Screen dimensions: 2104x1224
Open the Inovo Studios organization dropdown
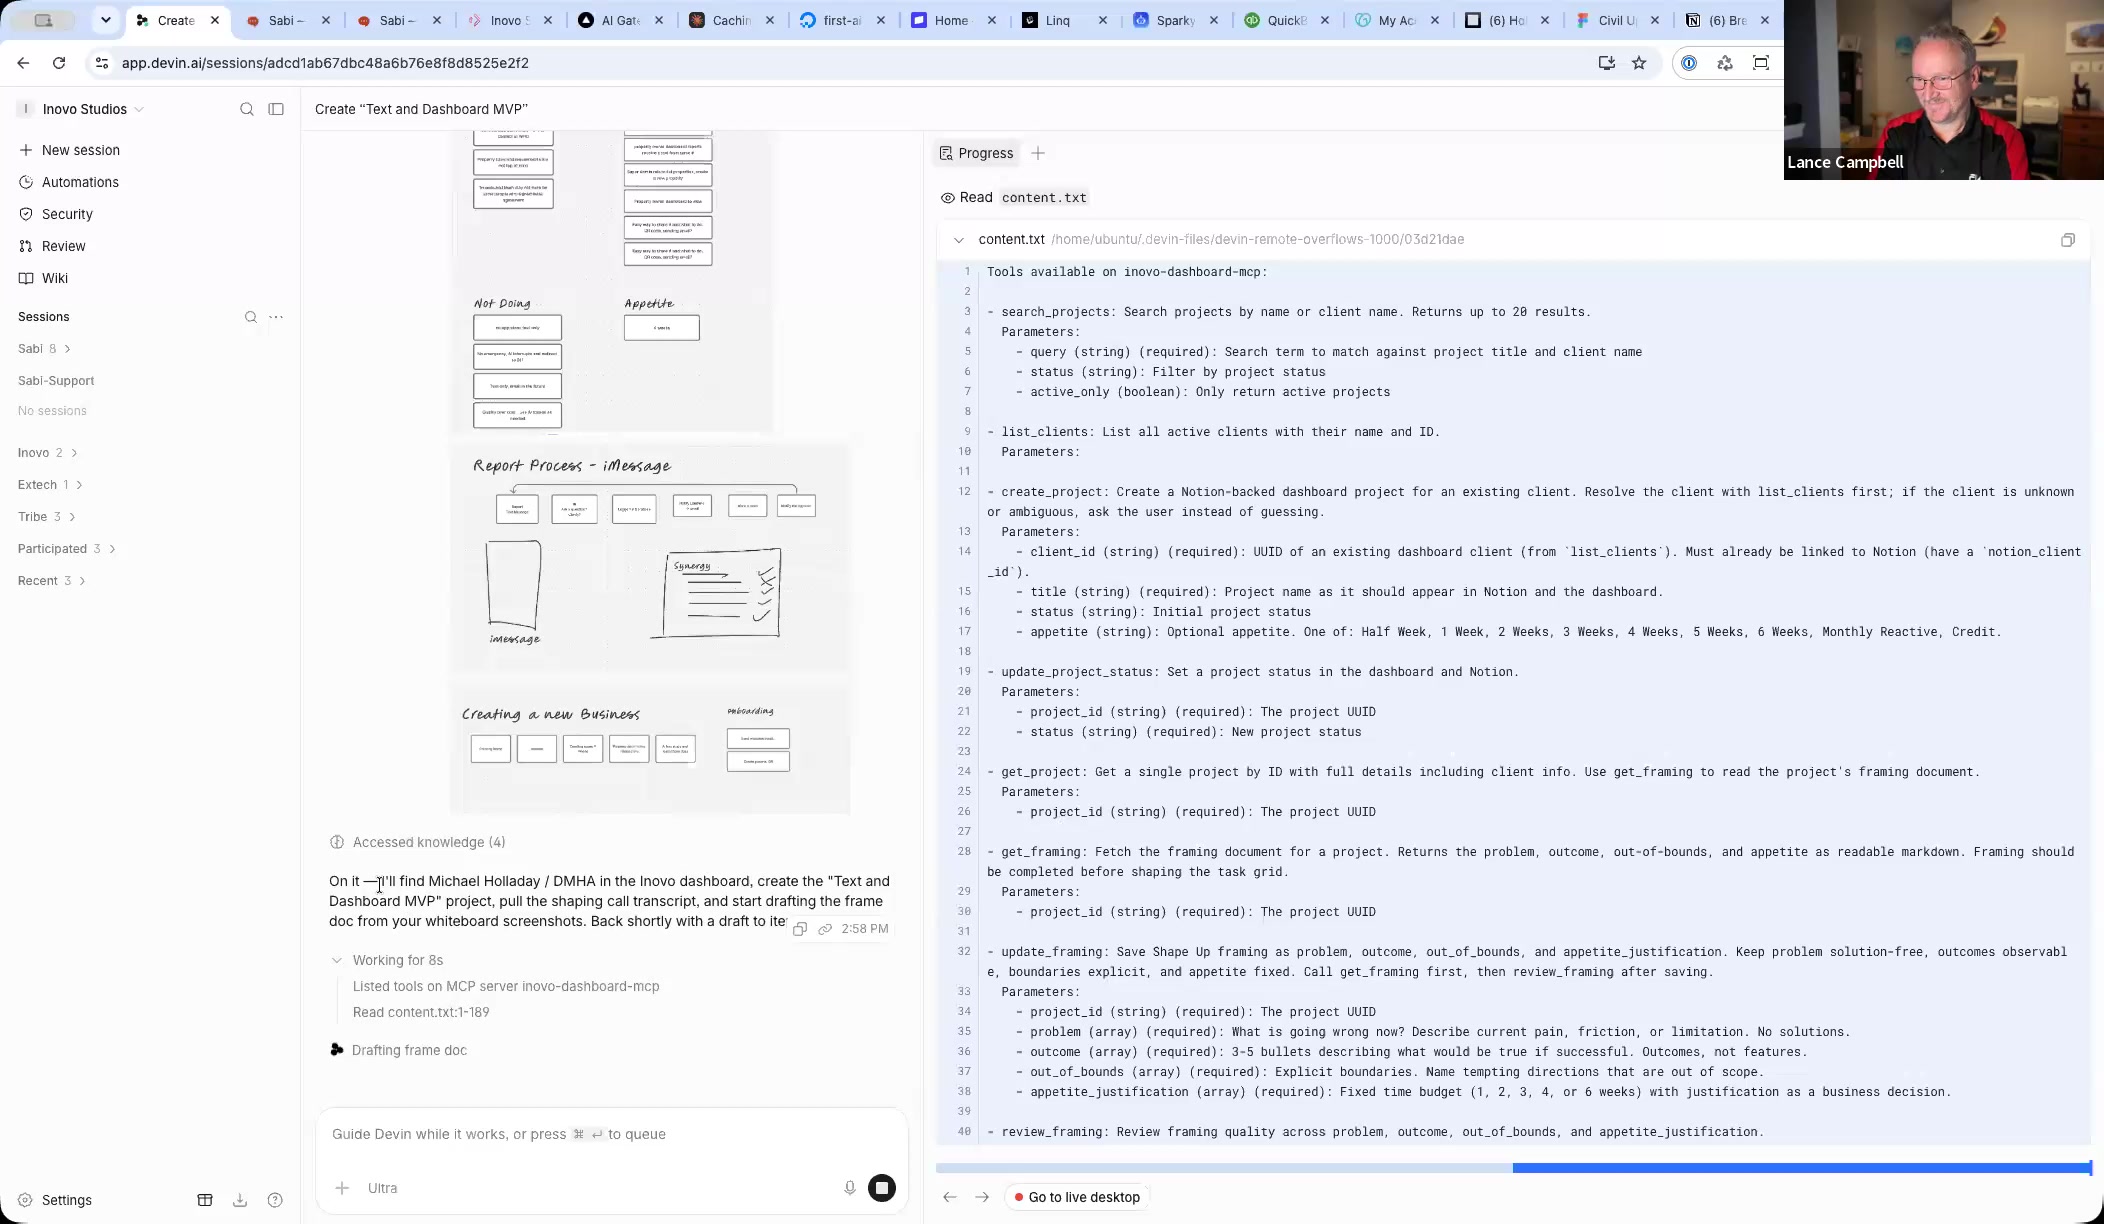(84, 109)
